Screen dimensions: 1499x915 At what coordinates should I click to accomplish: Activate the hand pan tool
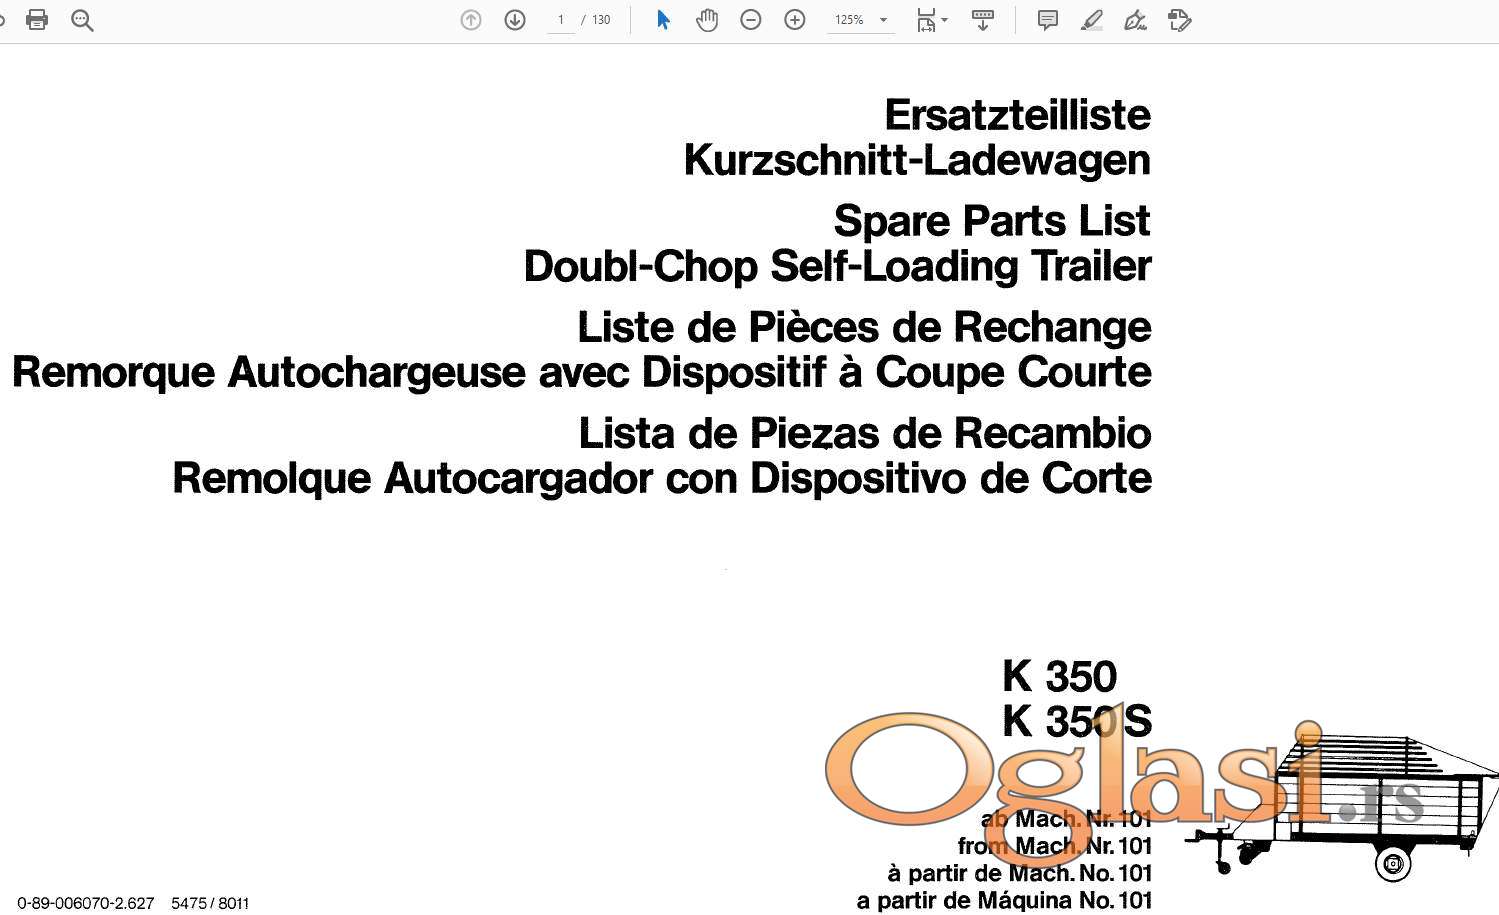[707, 20]
